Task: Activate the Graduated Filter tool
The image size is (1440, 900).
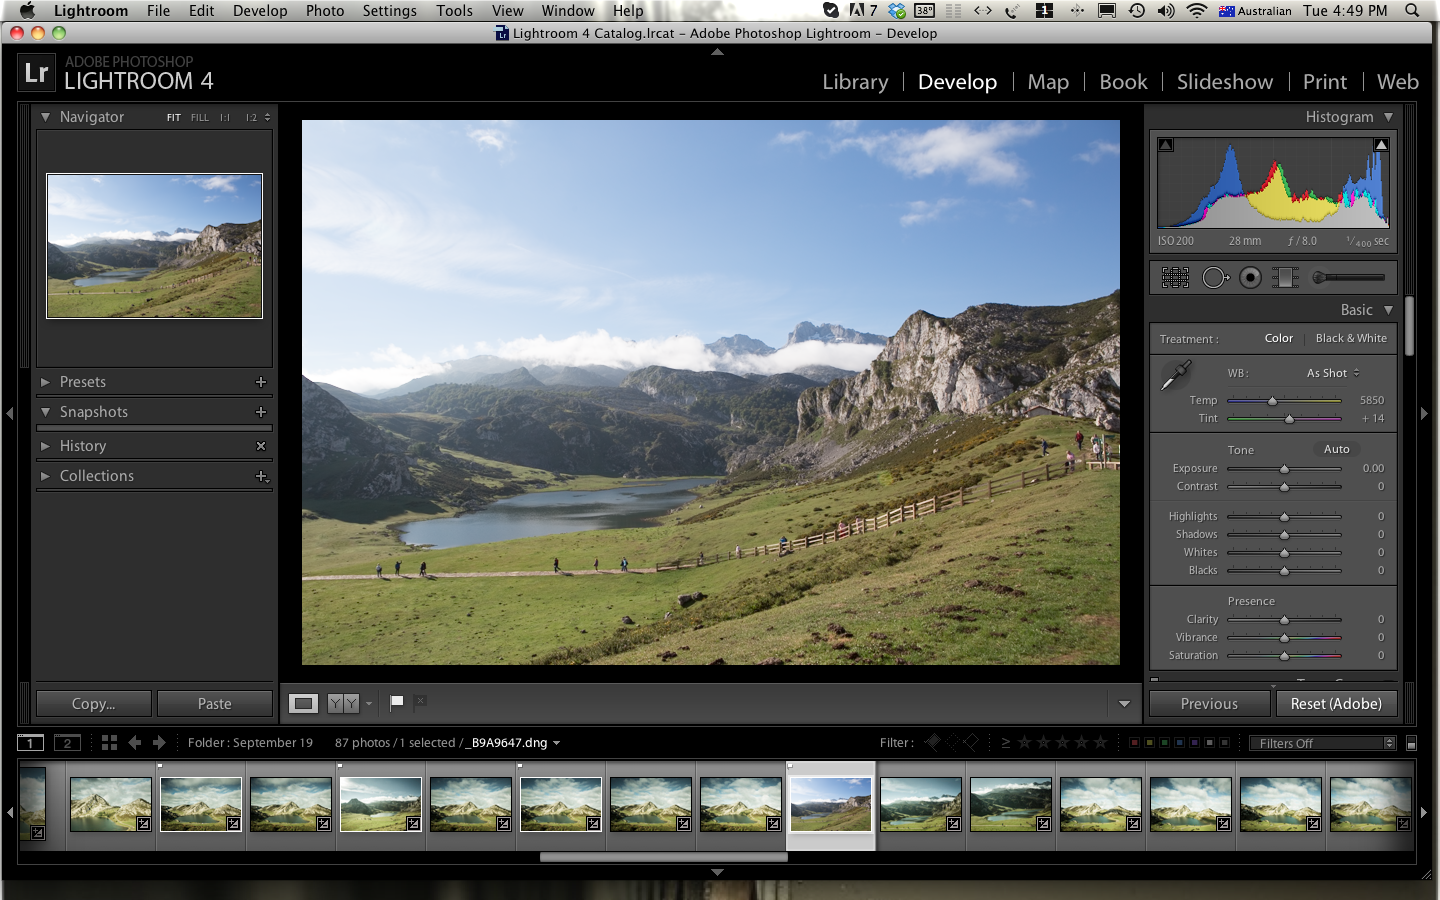Action: point(1286,277)
